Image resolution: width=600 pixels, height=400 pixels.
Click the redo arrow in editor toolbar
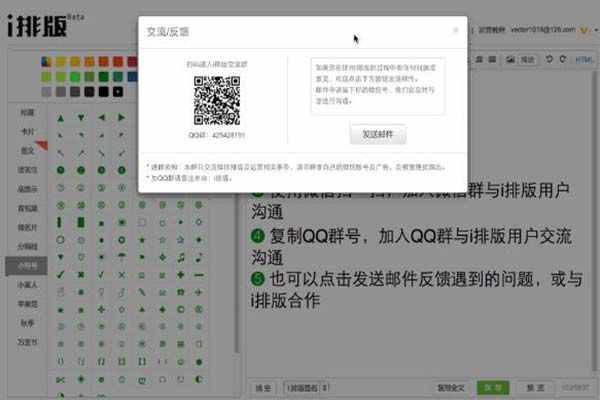point(563,59)
